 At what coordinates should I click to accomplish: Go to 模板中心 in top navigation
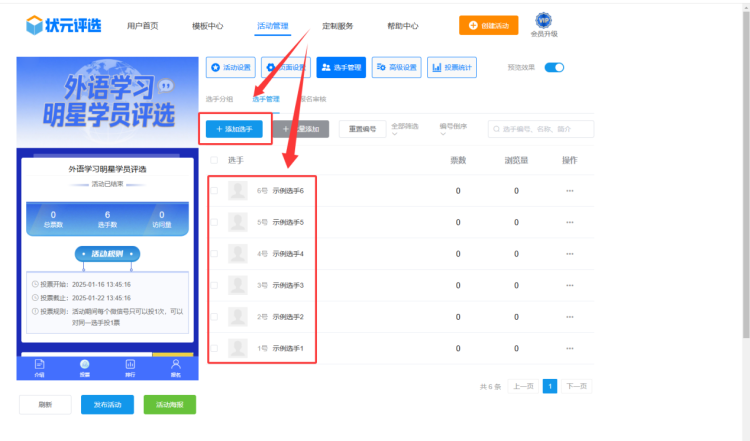tap(207, 26)
